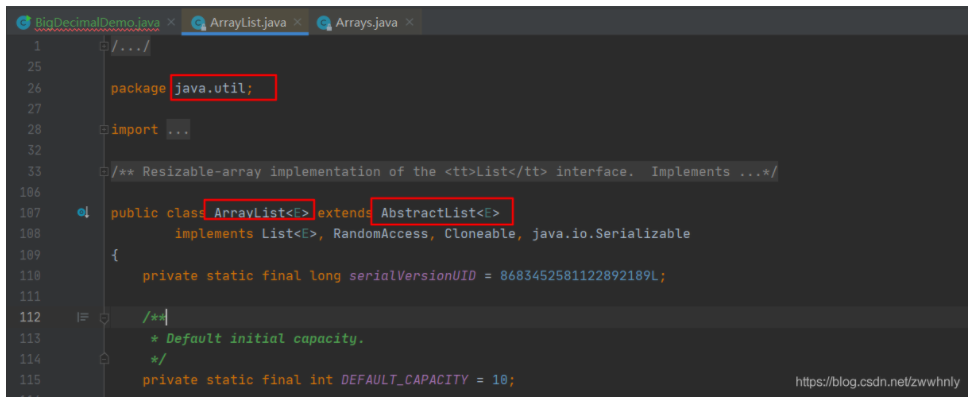The image size is (974, 404).
Task: Click java.util package name
Action: click(x=210, y=88)
